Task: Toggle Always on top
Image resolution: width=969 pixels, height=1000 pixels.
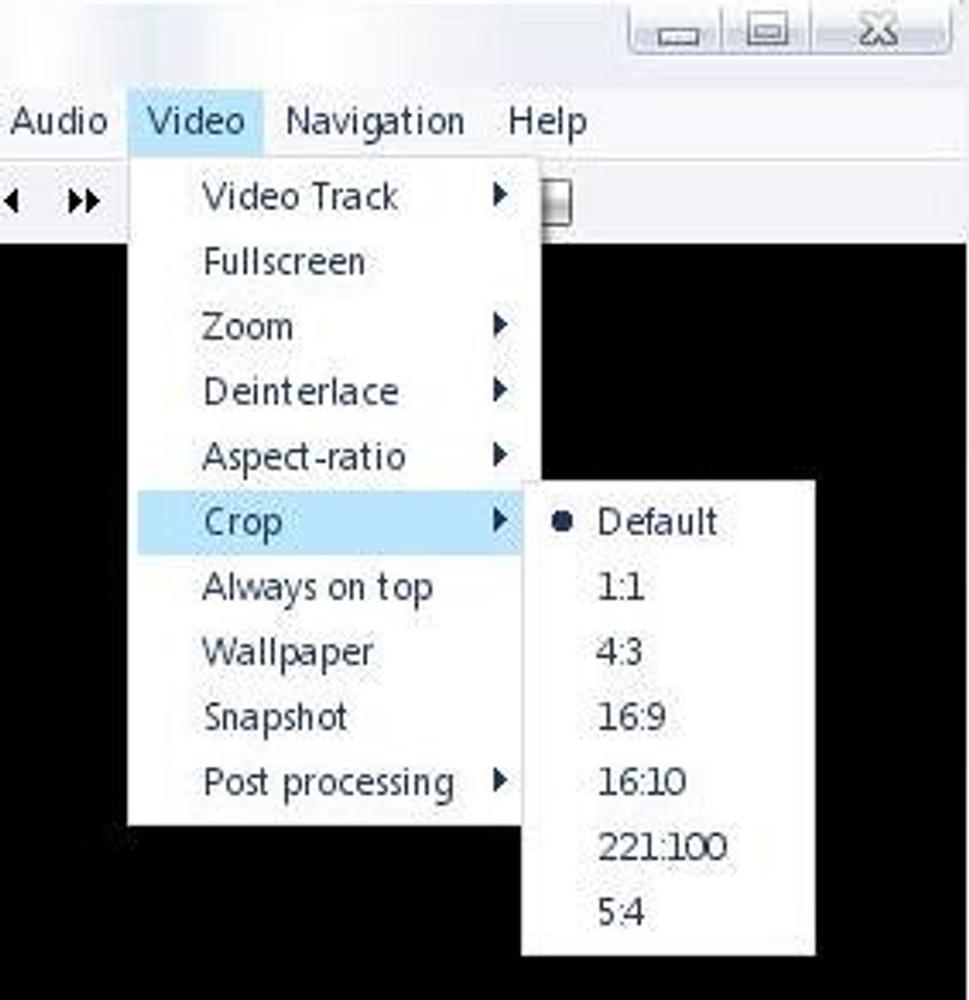Action: [317, 587]
